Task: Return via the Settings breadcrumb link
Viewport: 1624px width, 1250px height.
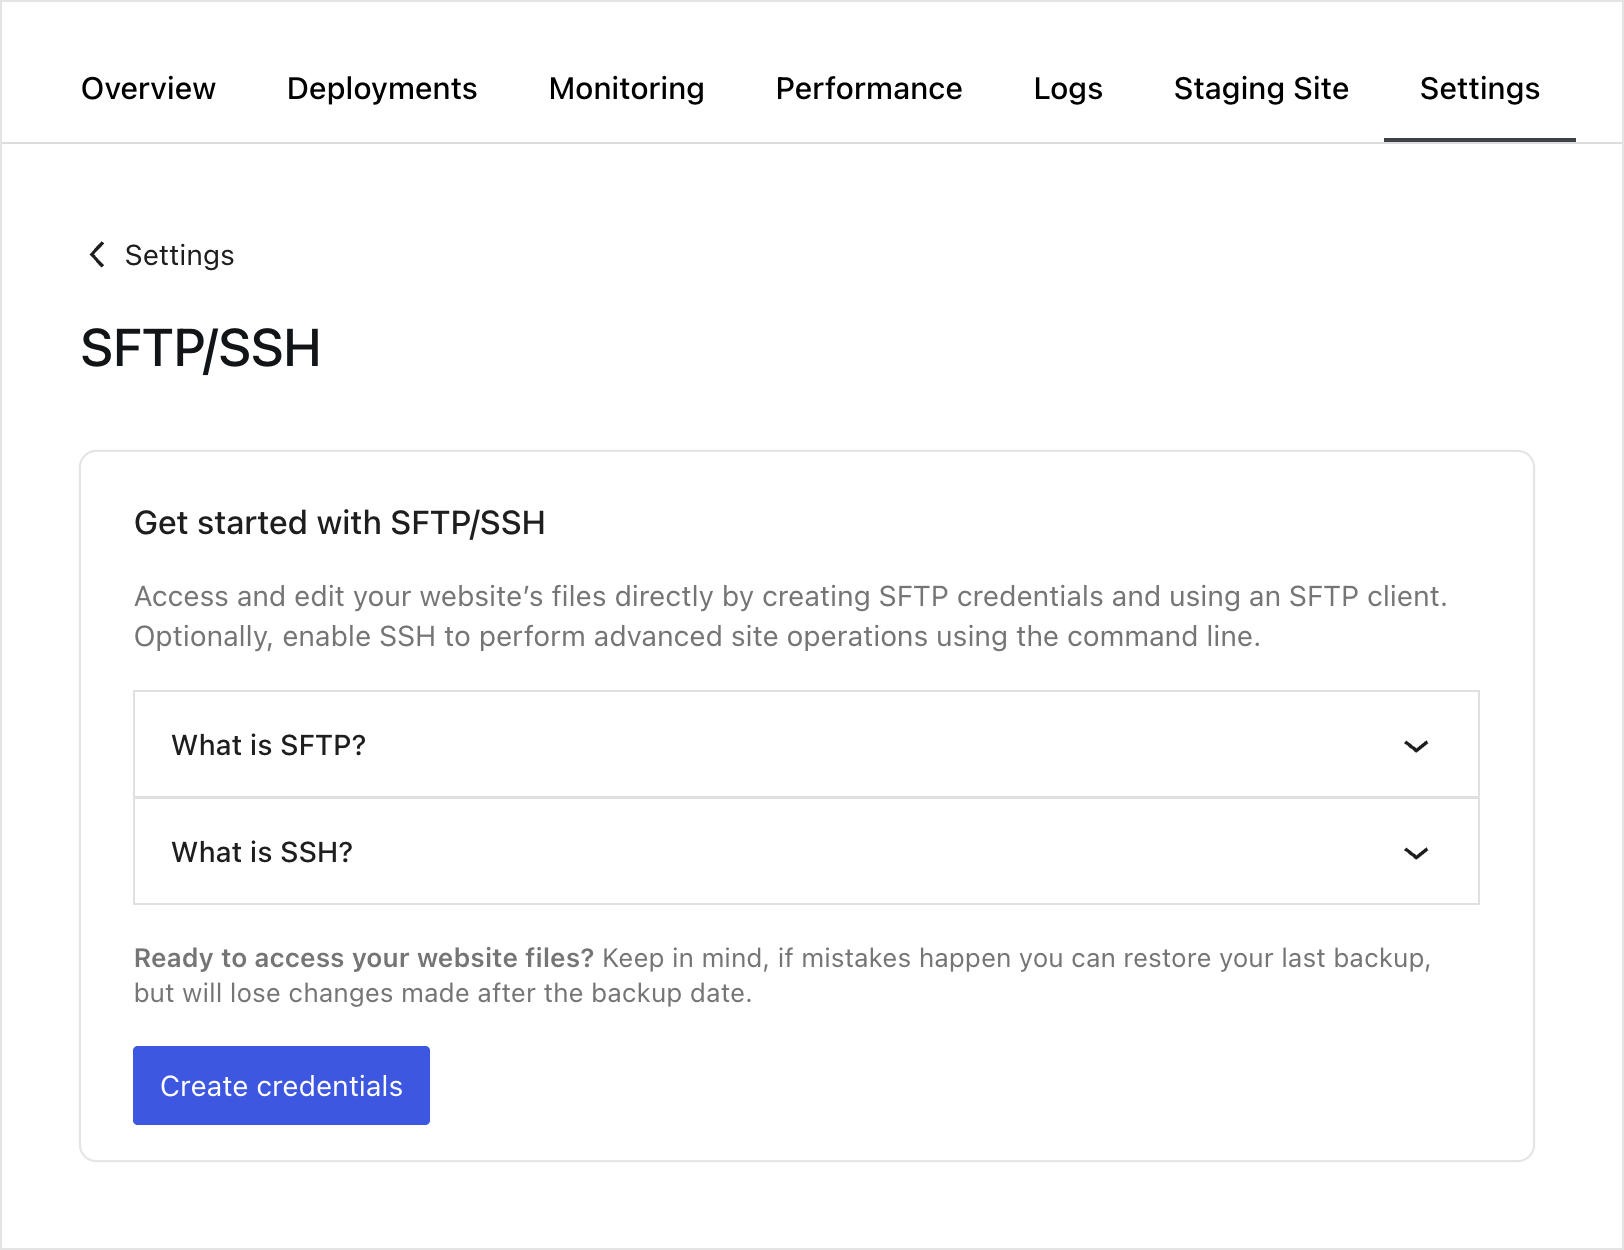Action: click(x=179, y=255)
